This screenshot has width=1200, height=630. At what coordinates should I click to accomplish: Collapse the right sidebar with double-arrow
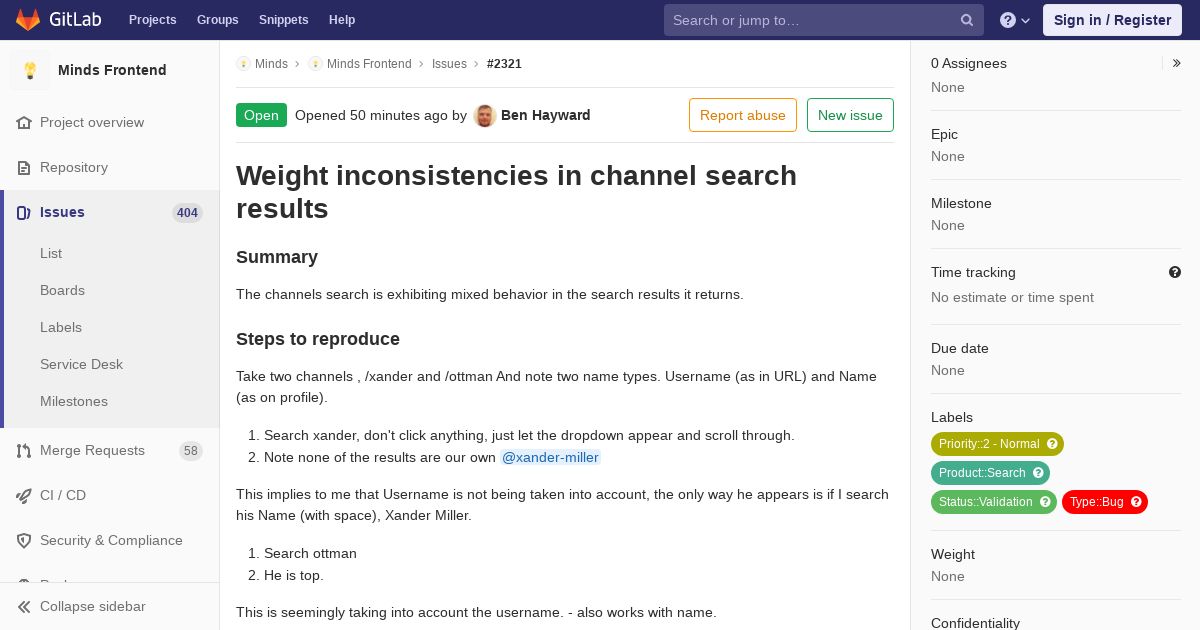coord(1176,63)
